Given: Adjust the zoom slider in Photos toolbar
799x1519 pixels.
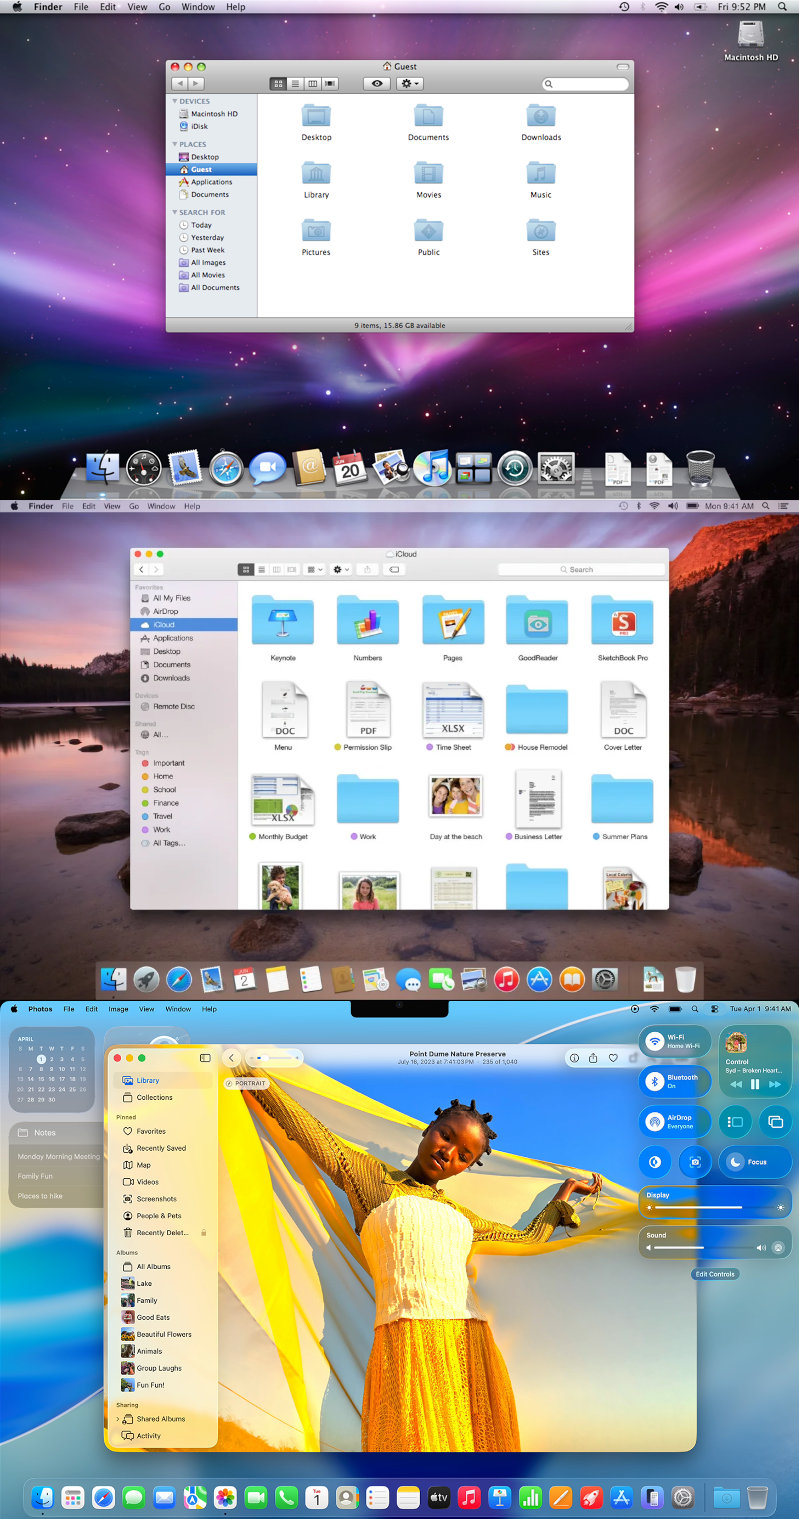Looking at the screenshot, I should tap(274, 1057).
